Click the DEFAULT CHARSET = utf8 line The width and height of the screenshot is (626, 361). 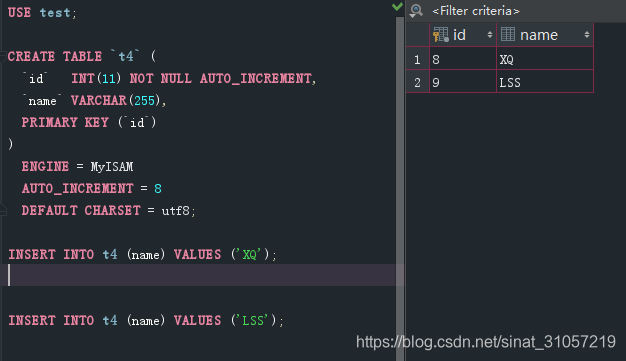(x=109, y=210)
